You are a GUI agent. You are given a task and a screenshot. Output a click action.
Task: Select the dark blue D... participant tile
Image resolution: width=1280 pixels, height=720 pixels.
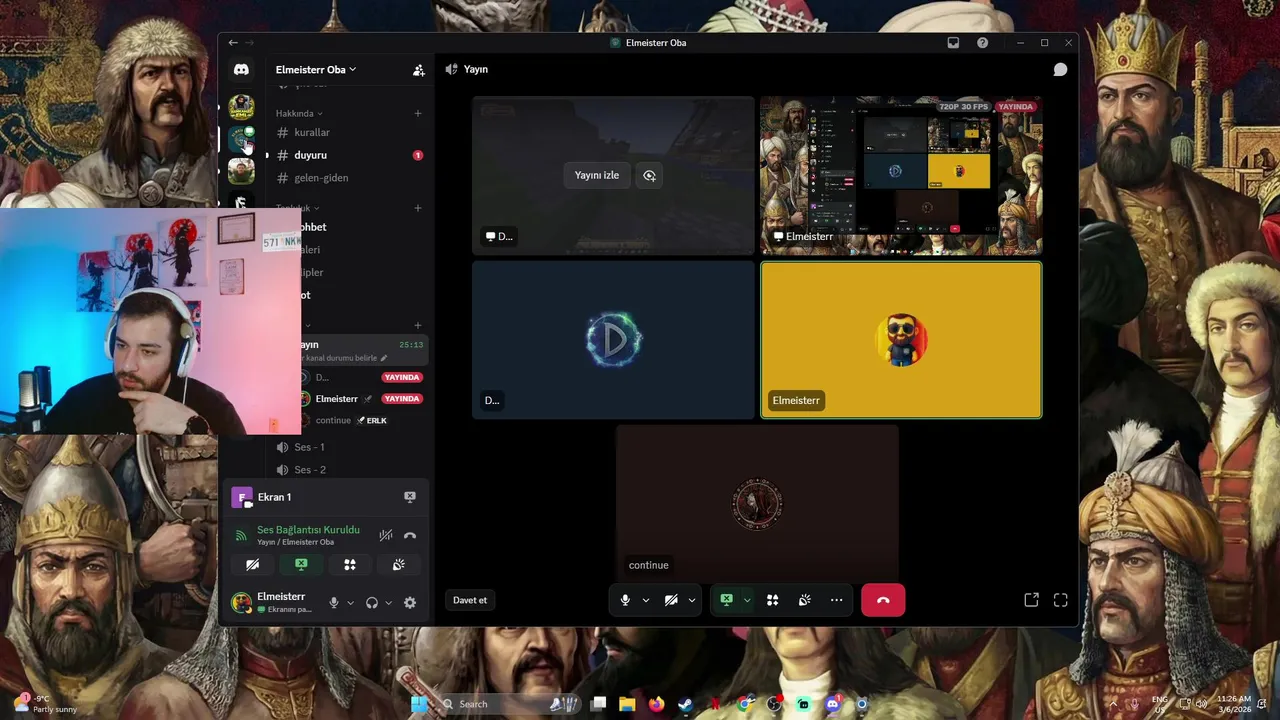click(613, 340)
